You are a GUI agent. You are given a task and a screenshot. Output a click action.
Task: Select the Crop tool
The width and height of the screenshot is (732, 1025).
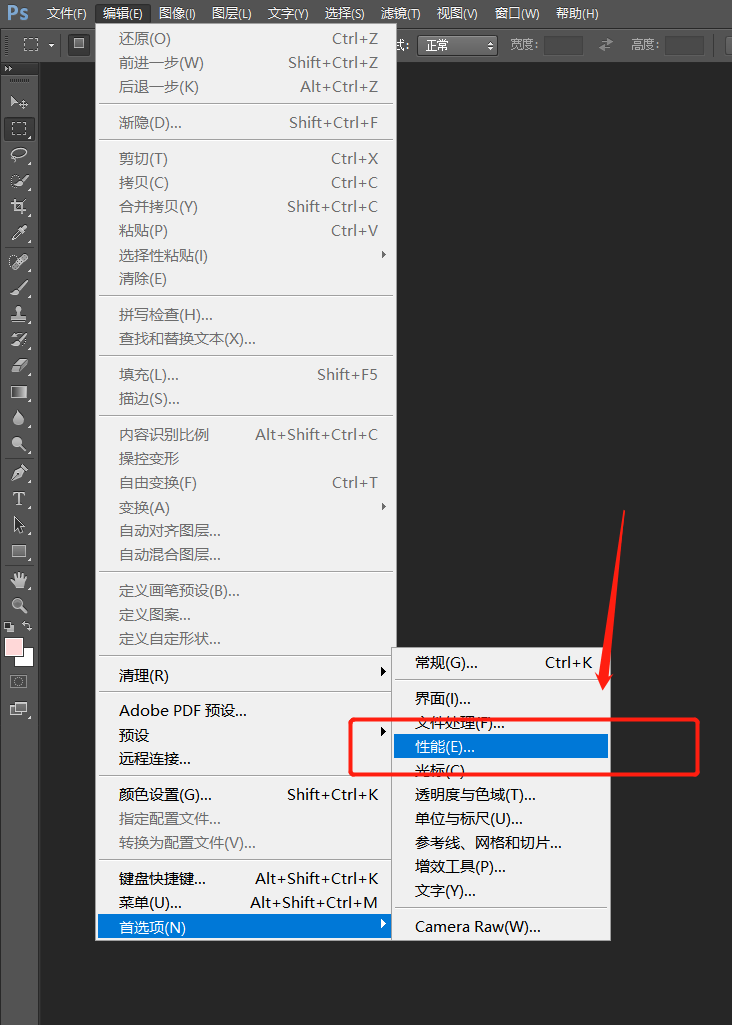(19, 207)
